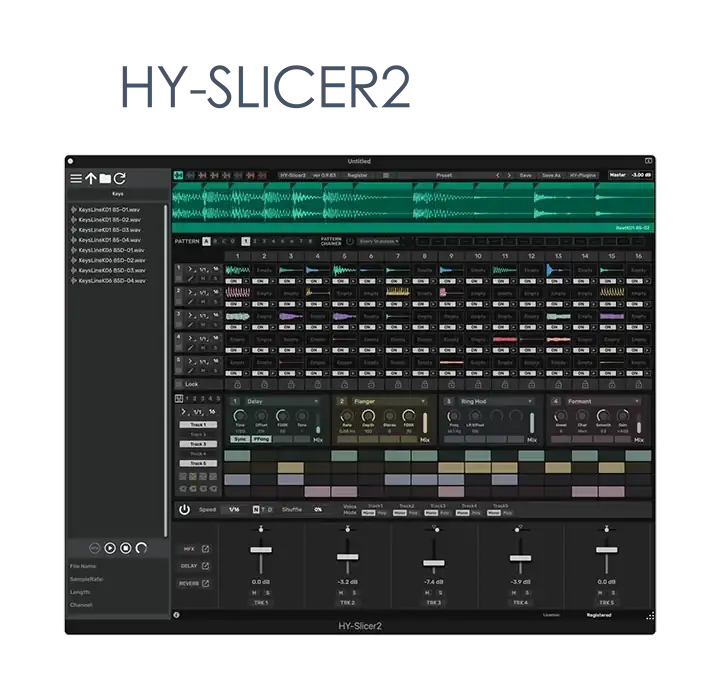Open the Preset name selector

444,175
